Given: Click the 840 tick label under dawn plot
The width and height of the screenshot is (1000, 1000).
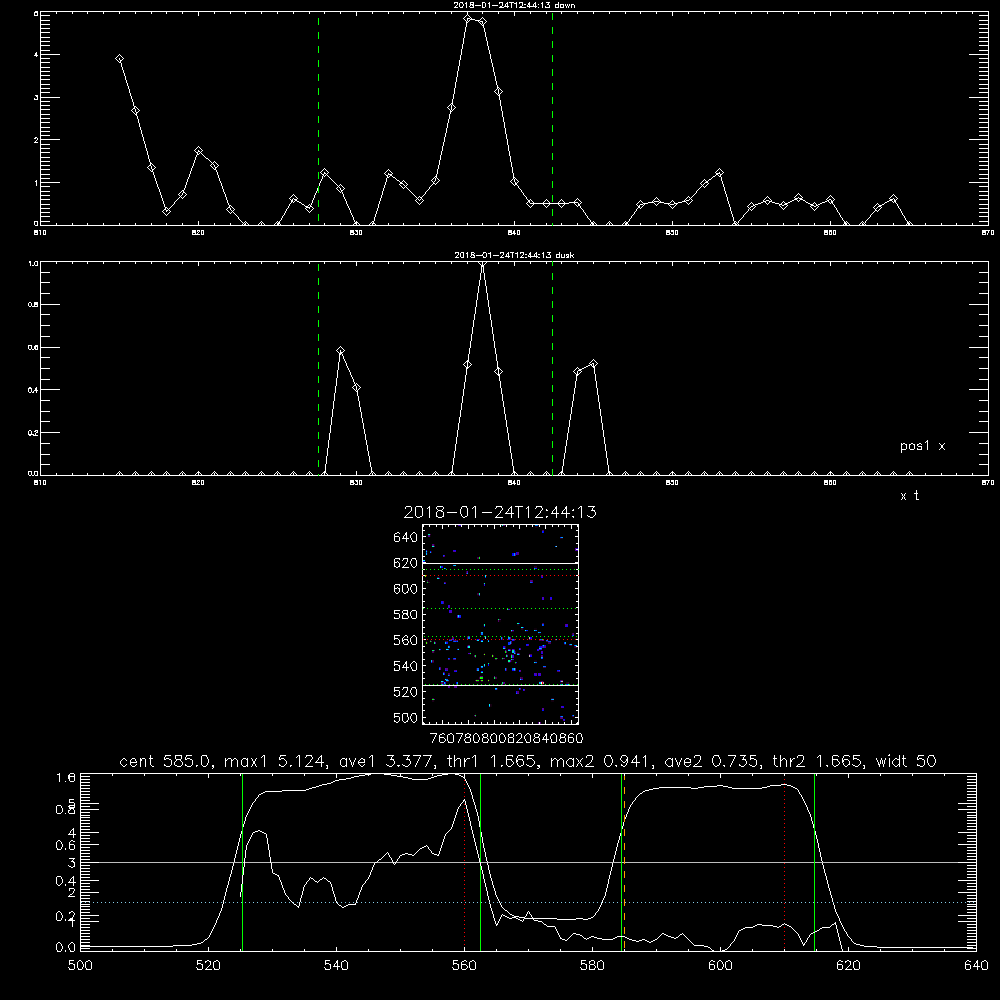Looking at the screenshot, I should (514, 233).
